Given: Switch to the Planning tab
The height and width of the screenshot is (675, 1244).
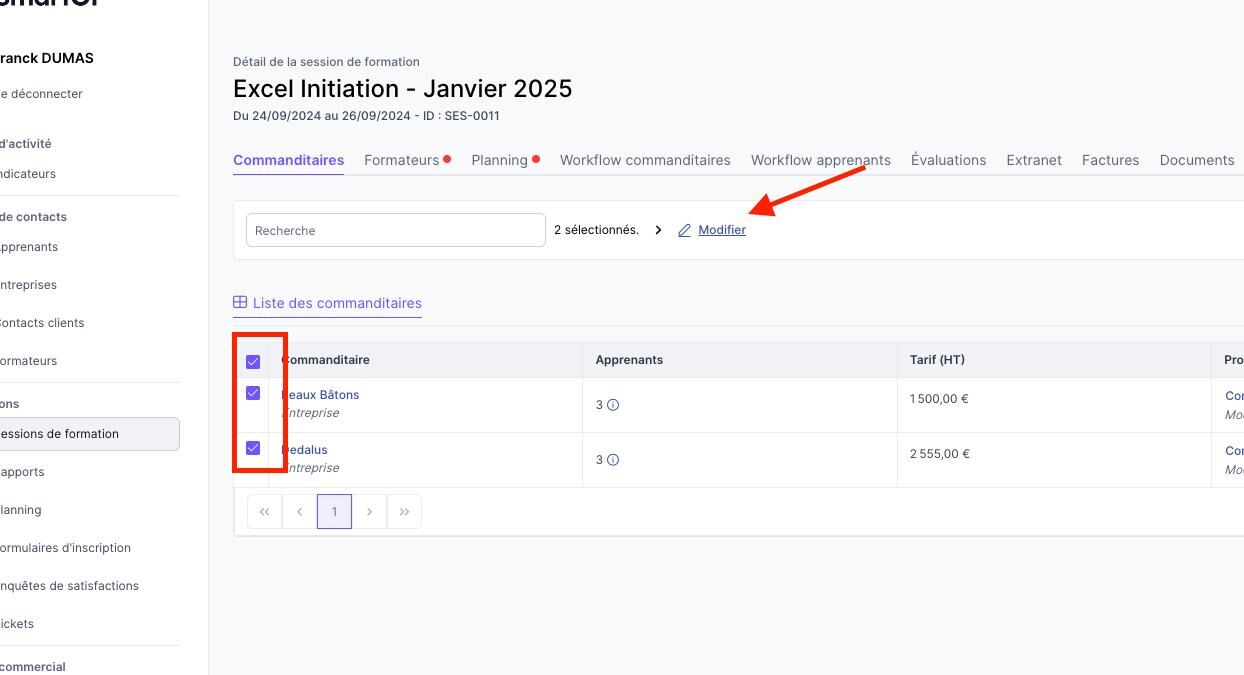Looking at the screenshot, I should coord(499,160).
